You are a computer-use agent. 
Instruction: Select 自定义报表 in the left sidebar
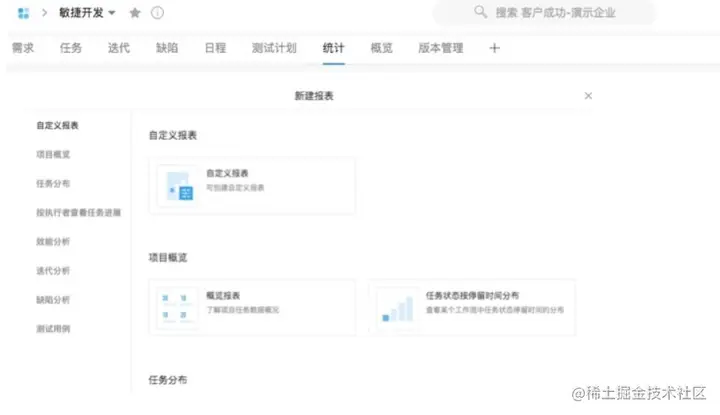pyautogui.click(x=57, y=125)
